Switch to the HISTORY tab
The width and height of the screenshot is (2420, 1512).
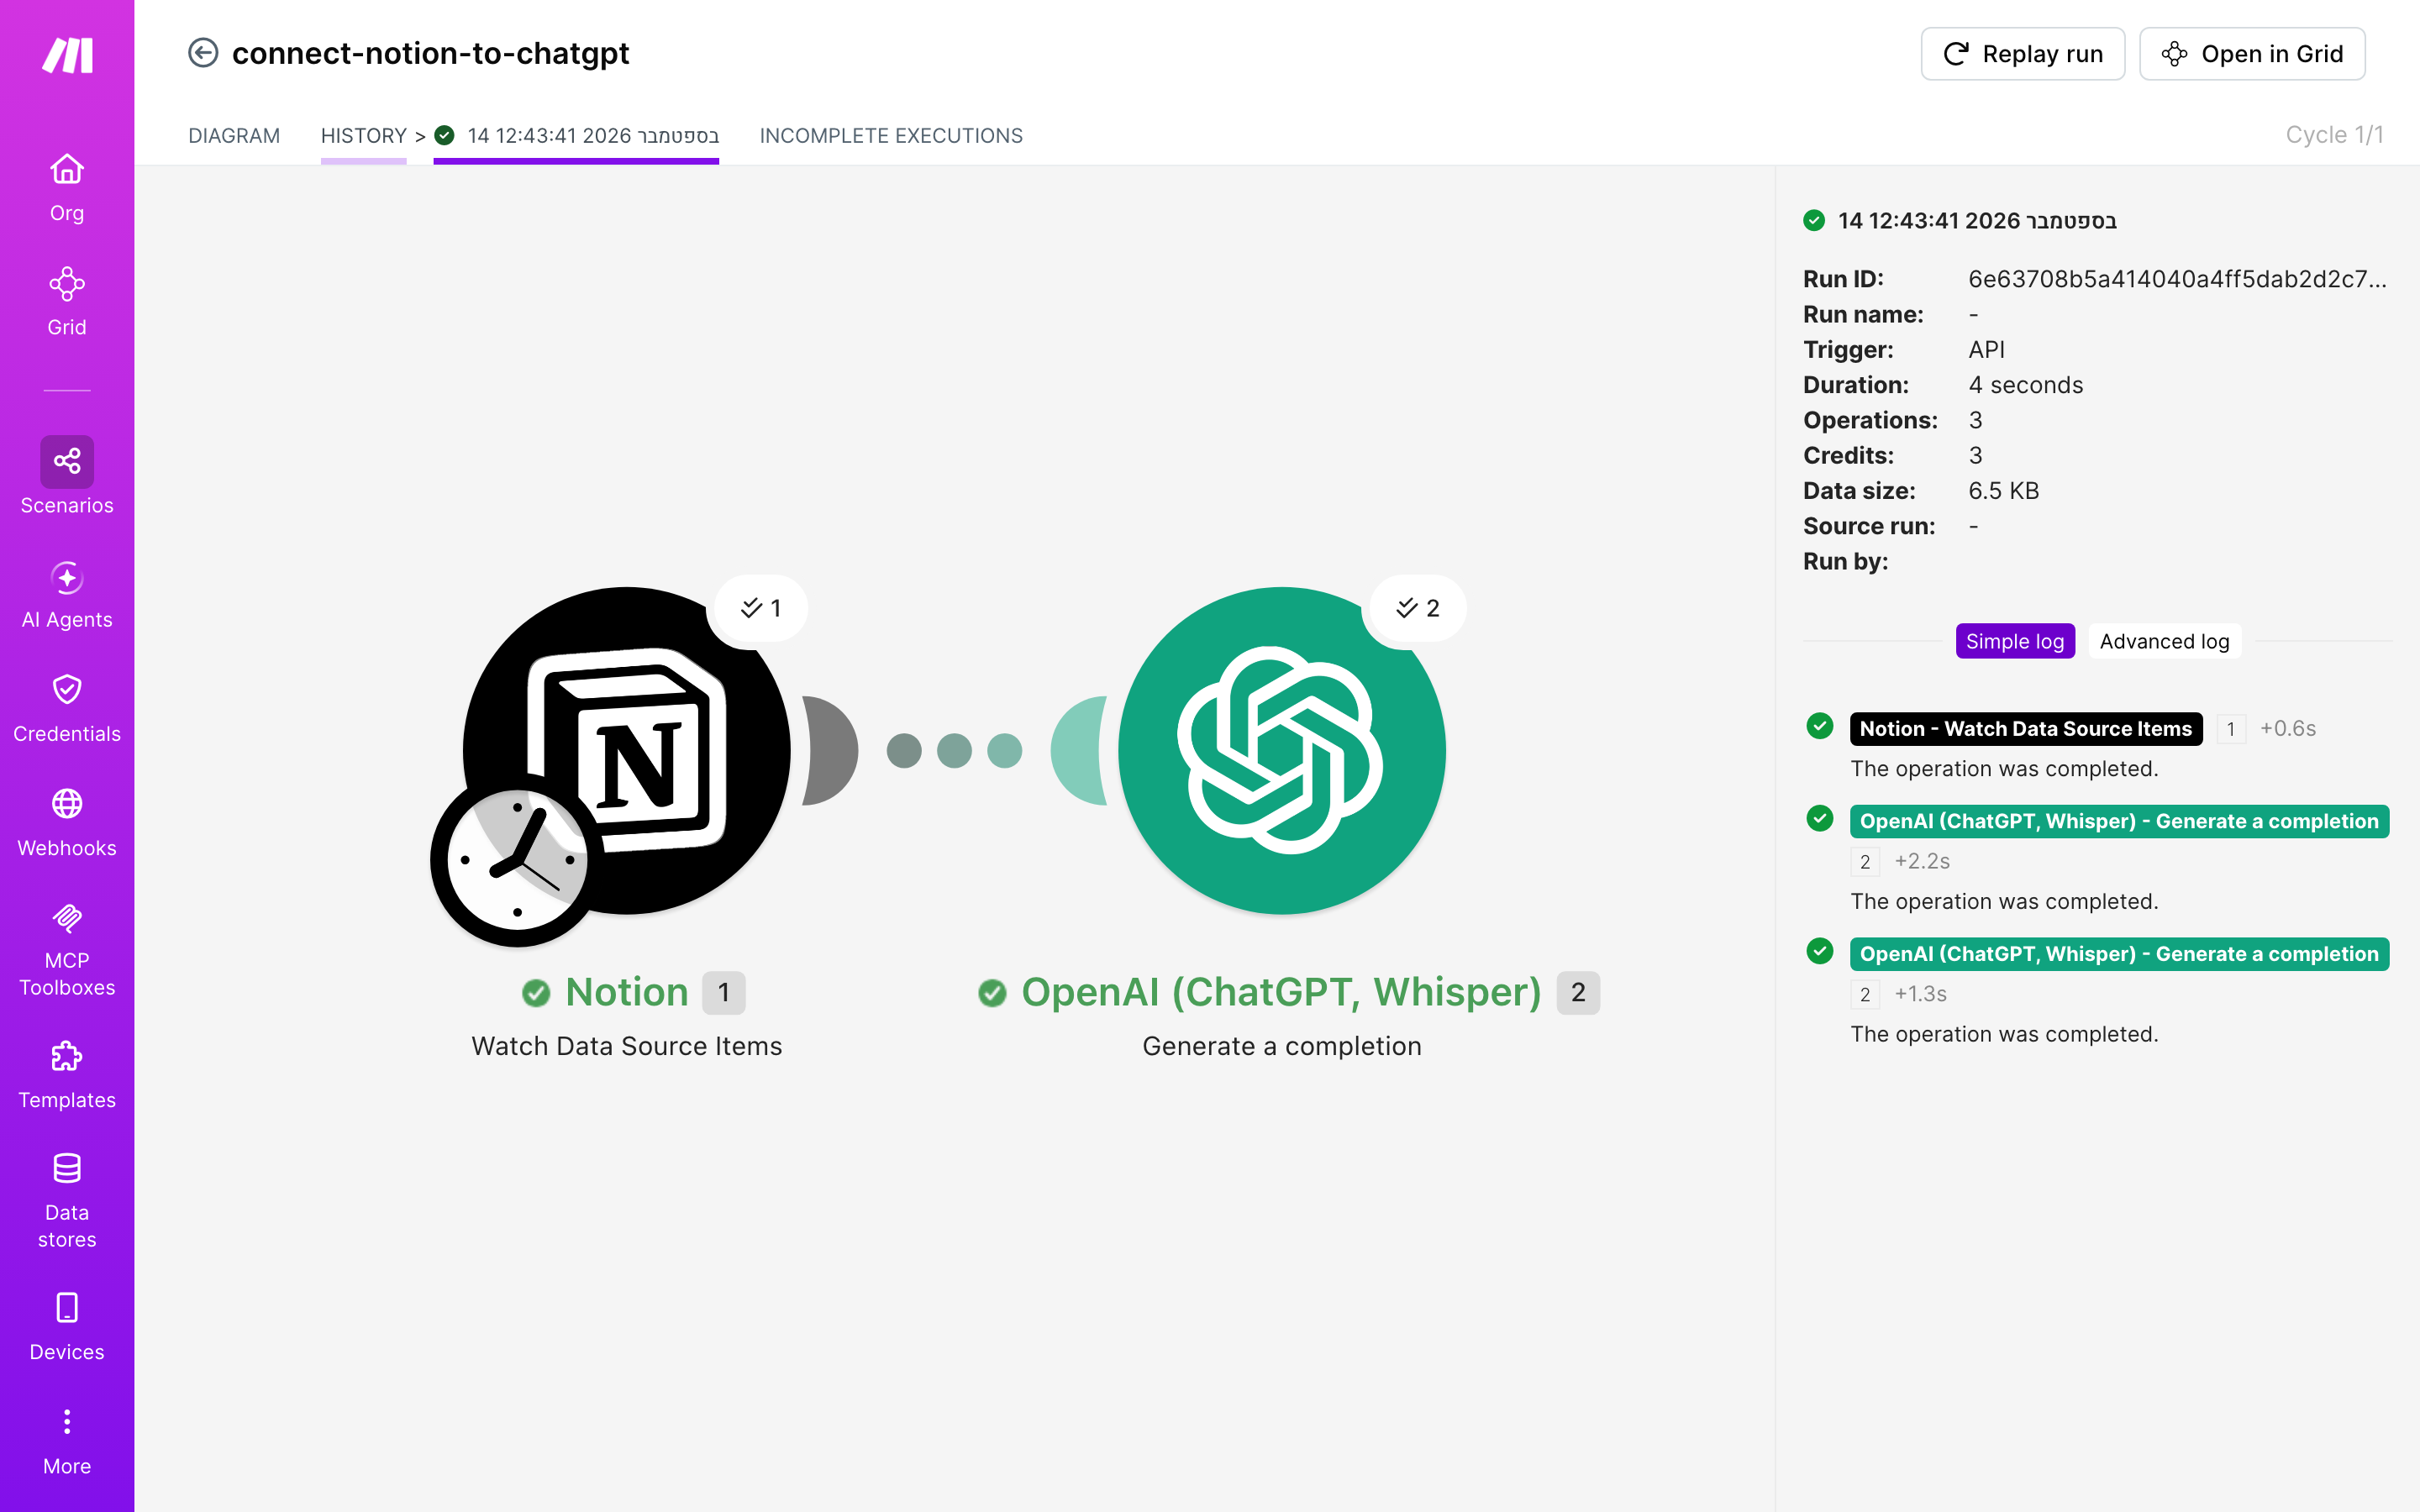coord(363,135)
